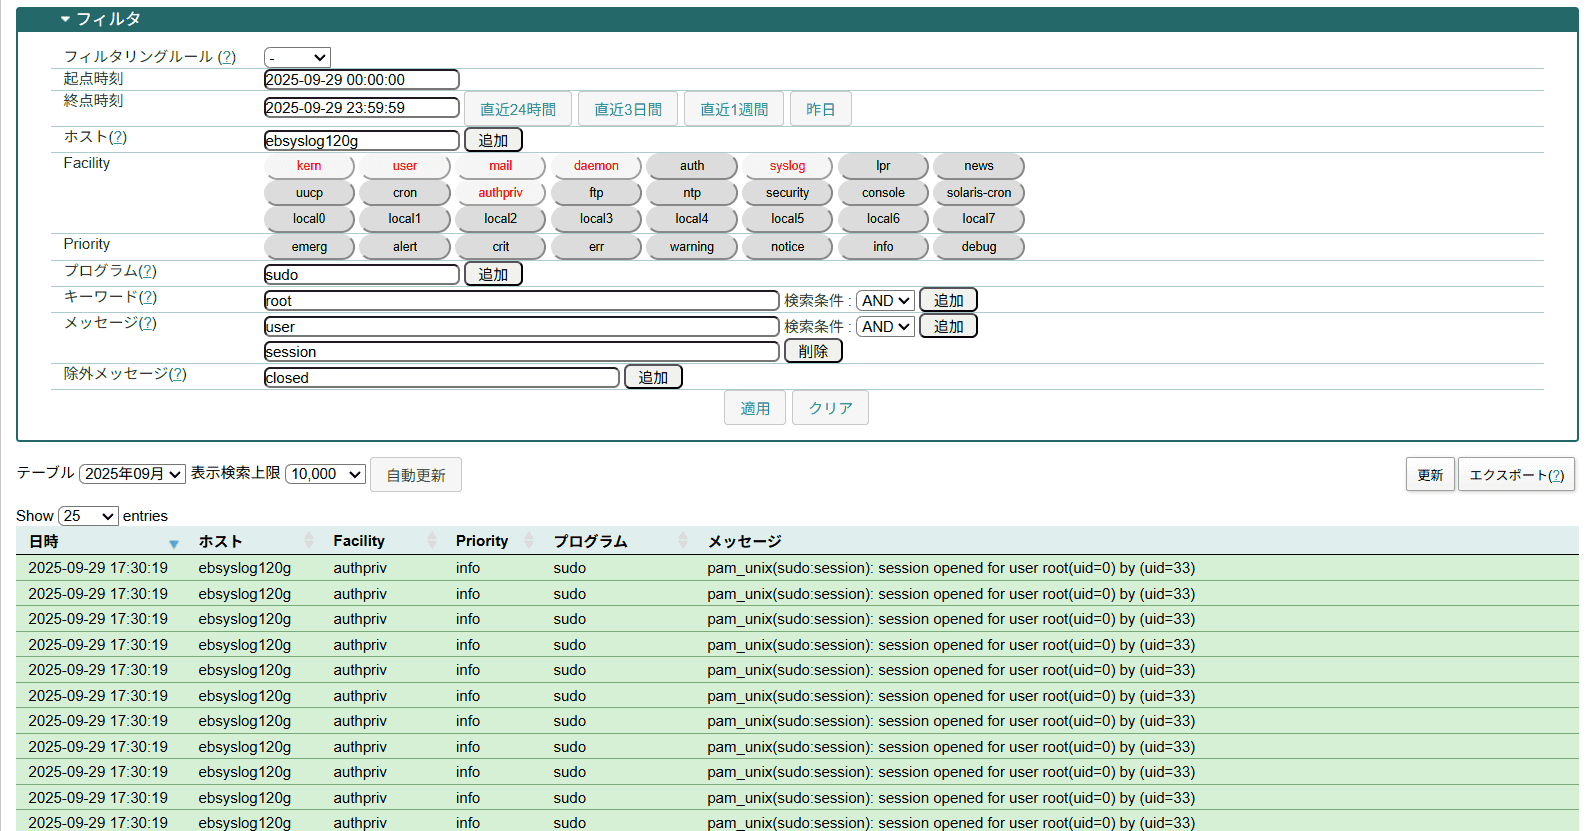Open the テーブル month dropdown
Viewport: 1593px width, 831px height.
(x=132, y=474)
